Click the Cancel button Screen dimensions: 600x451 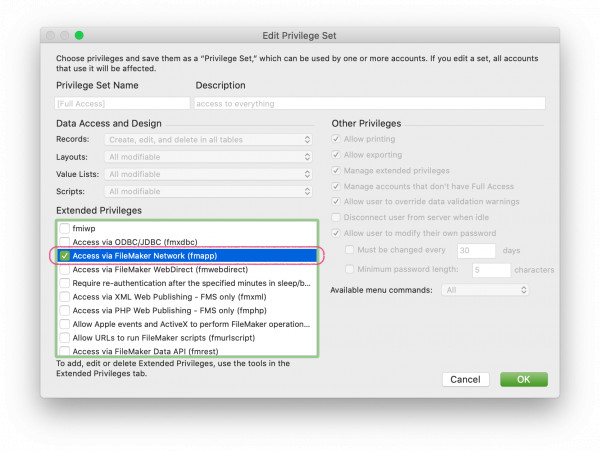coord(466,379)
